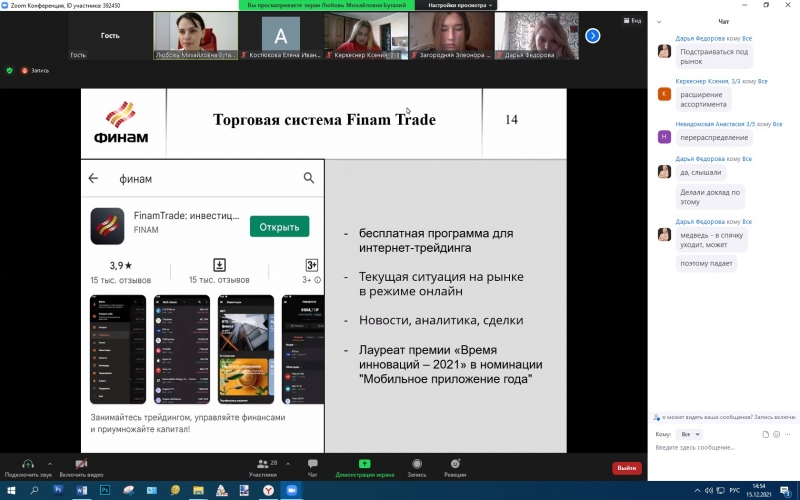Open the chat more options ellipsis
Image resolution: width=800 pixels, height=500 pixels.
click(788, 434)
